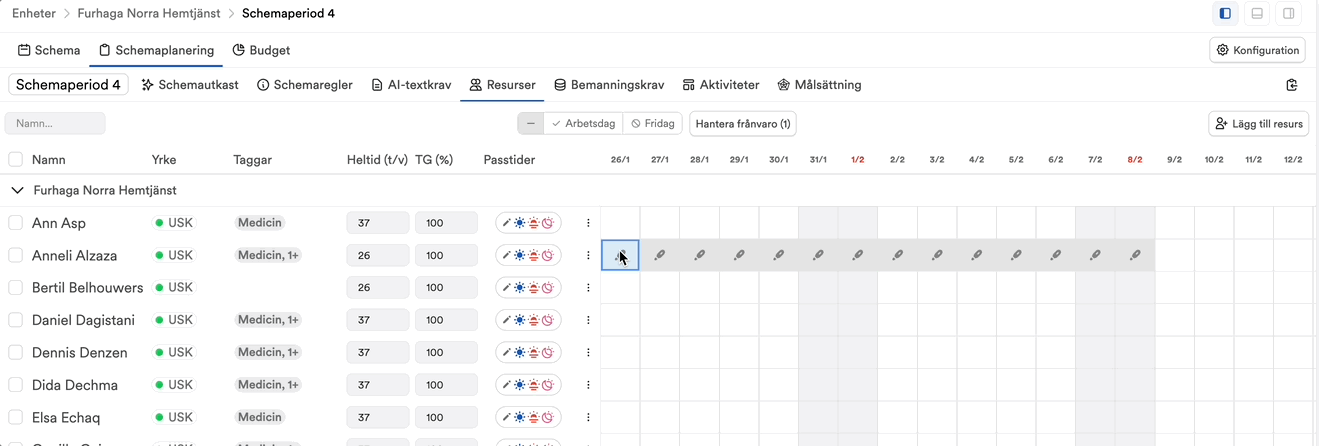Open the Schemaregler tab
Image resolution: width=1322 pixels, height=446 pixels.
(x=305, y=85)
